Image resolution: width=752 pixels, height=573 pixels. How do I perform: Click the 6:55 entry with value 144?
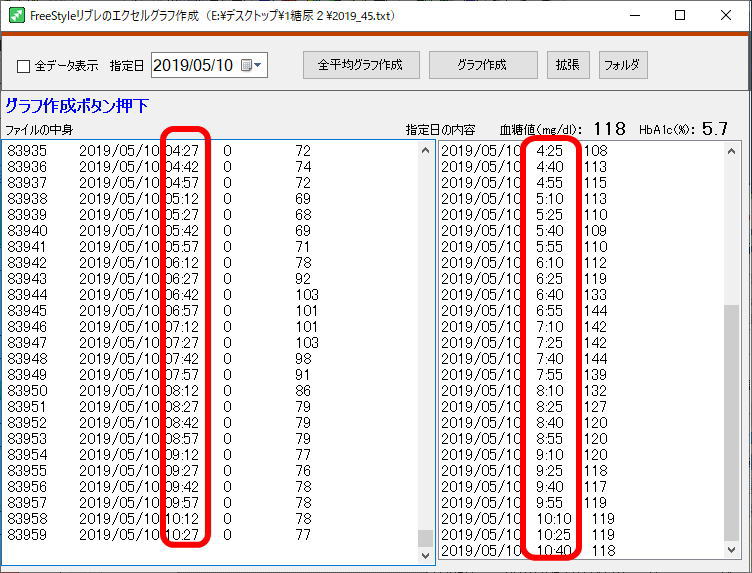[x=524, y=311]
